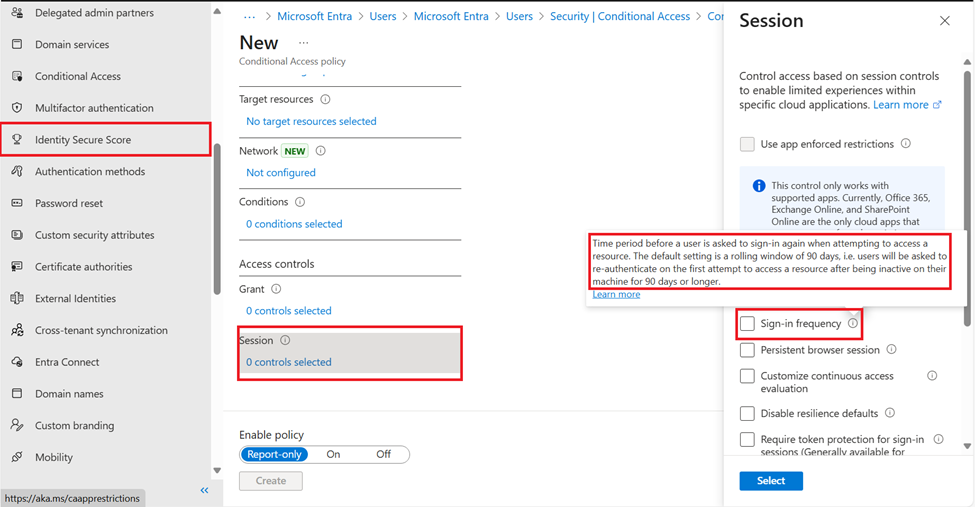
Task: Tick Persistent browser session checkbox
Action: point(747,350)
